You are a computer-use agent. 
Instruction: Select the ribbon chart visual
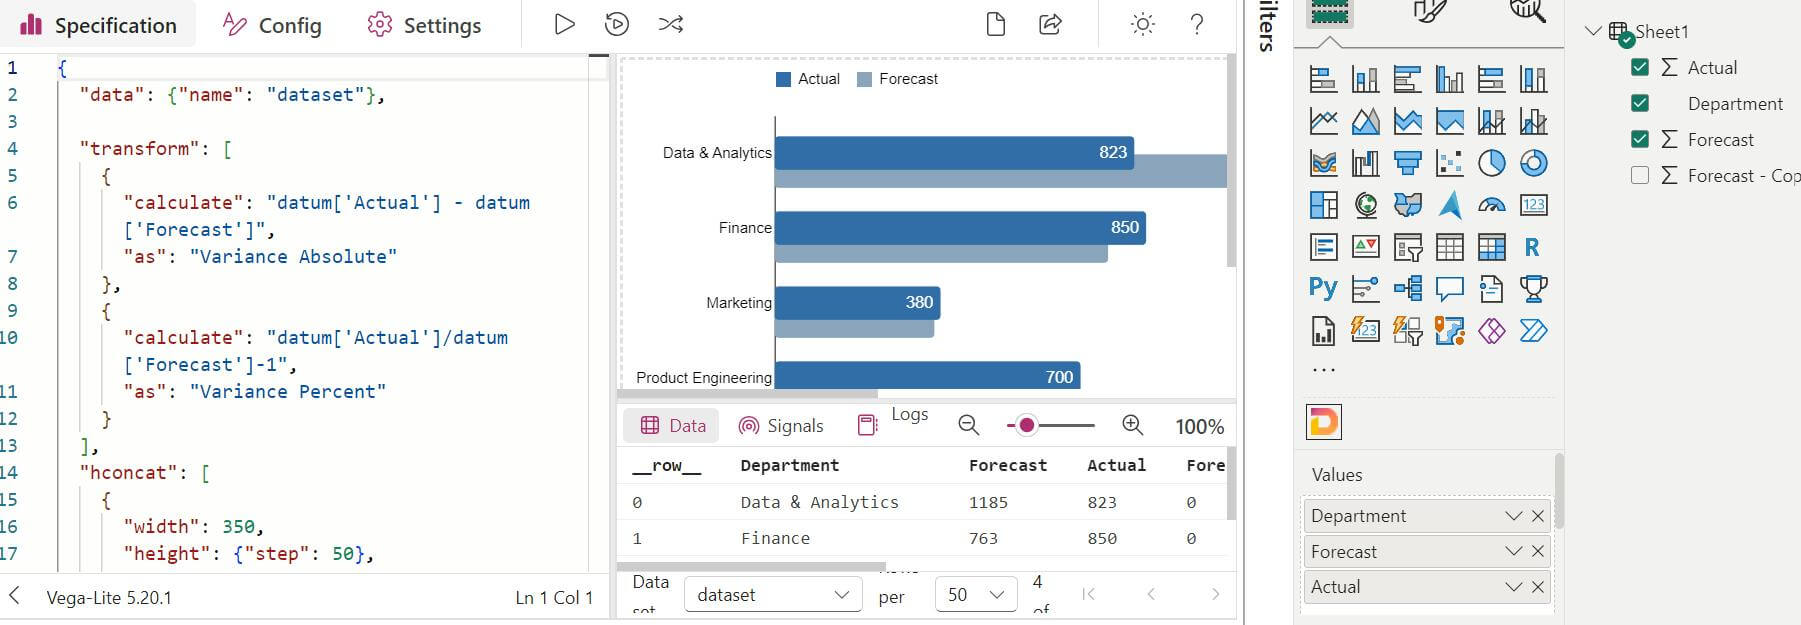tap(1323, 163)
